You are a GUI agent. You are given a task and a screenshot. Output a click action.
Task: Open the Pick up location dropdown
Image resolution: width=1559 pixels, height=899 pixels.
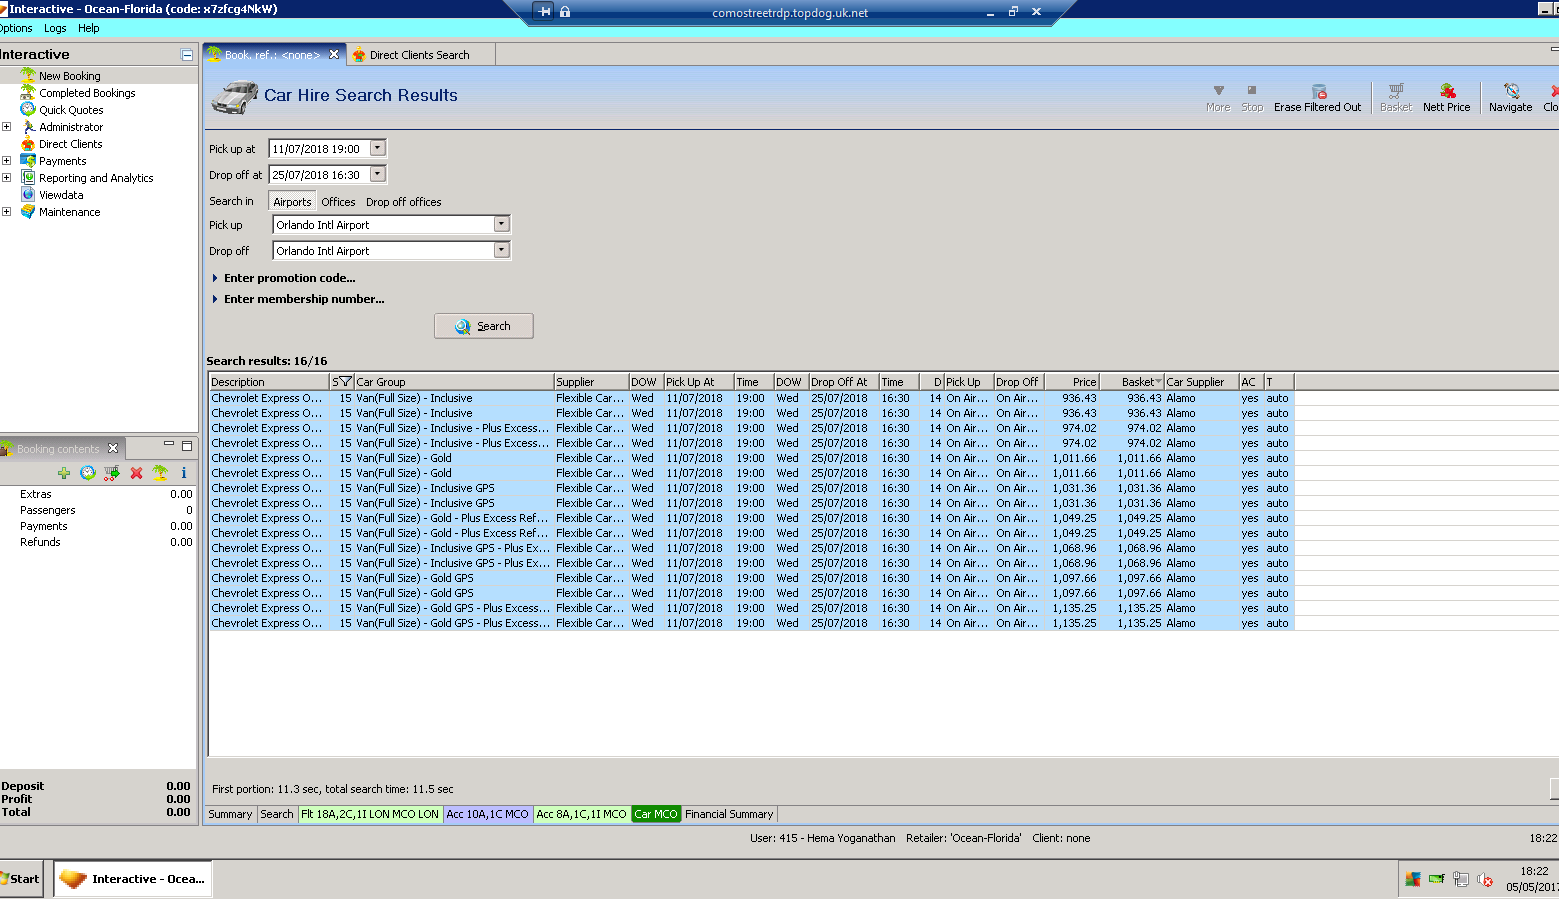pos(502,225)
